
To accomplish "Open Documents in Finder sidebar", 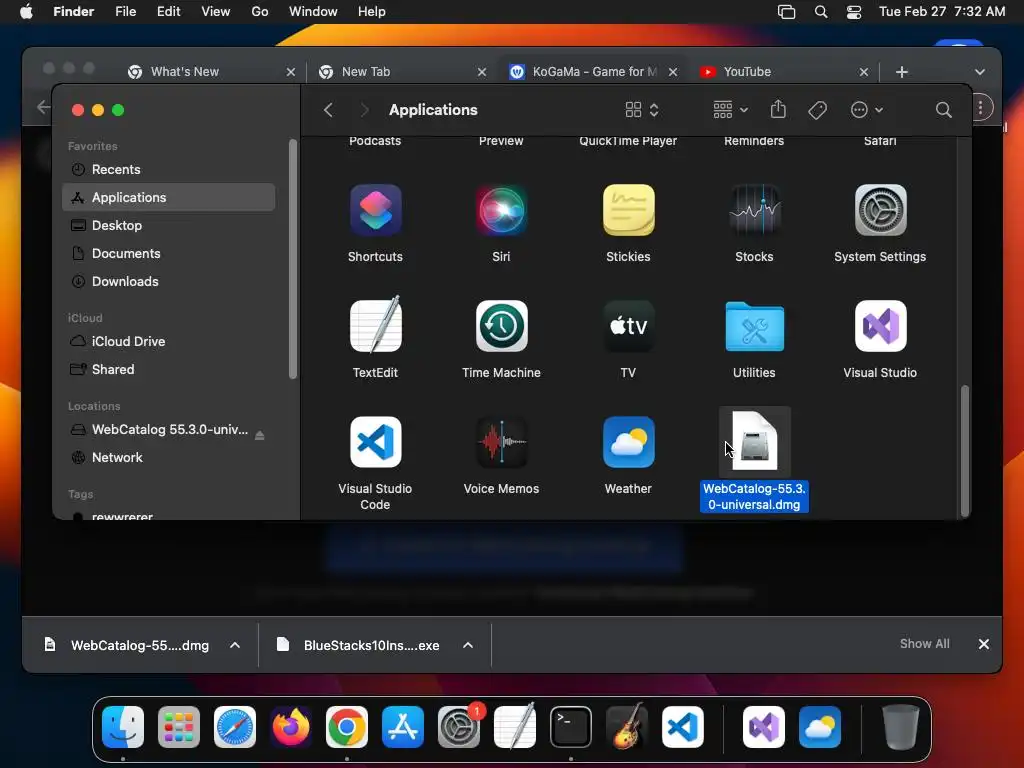I will pos(168,253).
